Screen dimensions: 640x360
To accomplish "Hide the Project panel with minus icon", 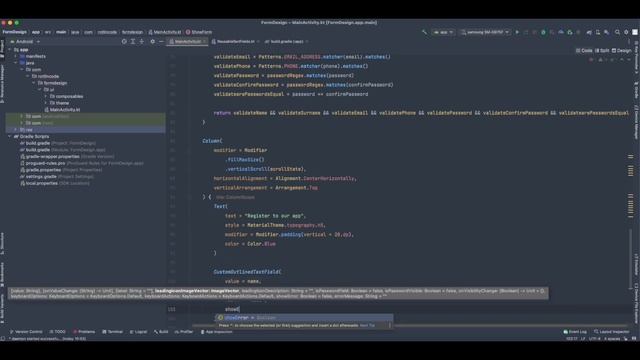I will (161, 41).
